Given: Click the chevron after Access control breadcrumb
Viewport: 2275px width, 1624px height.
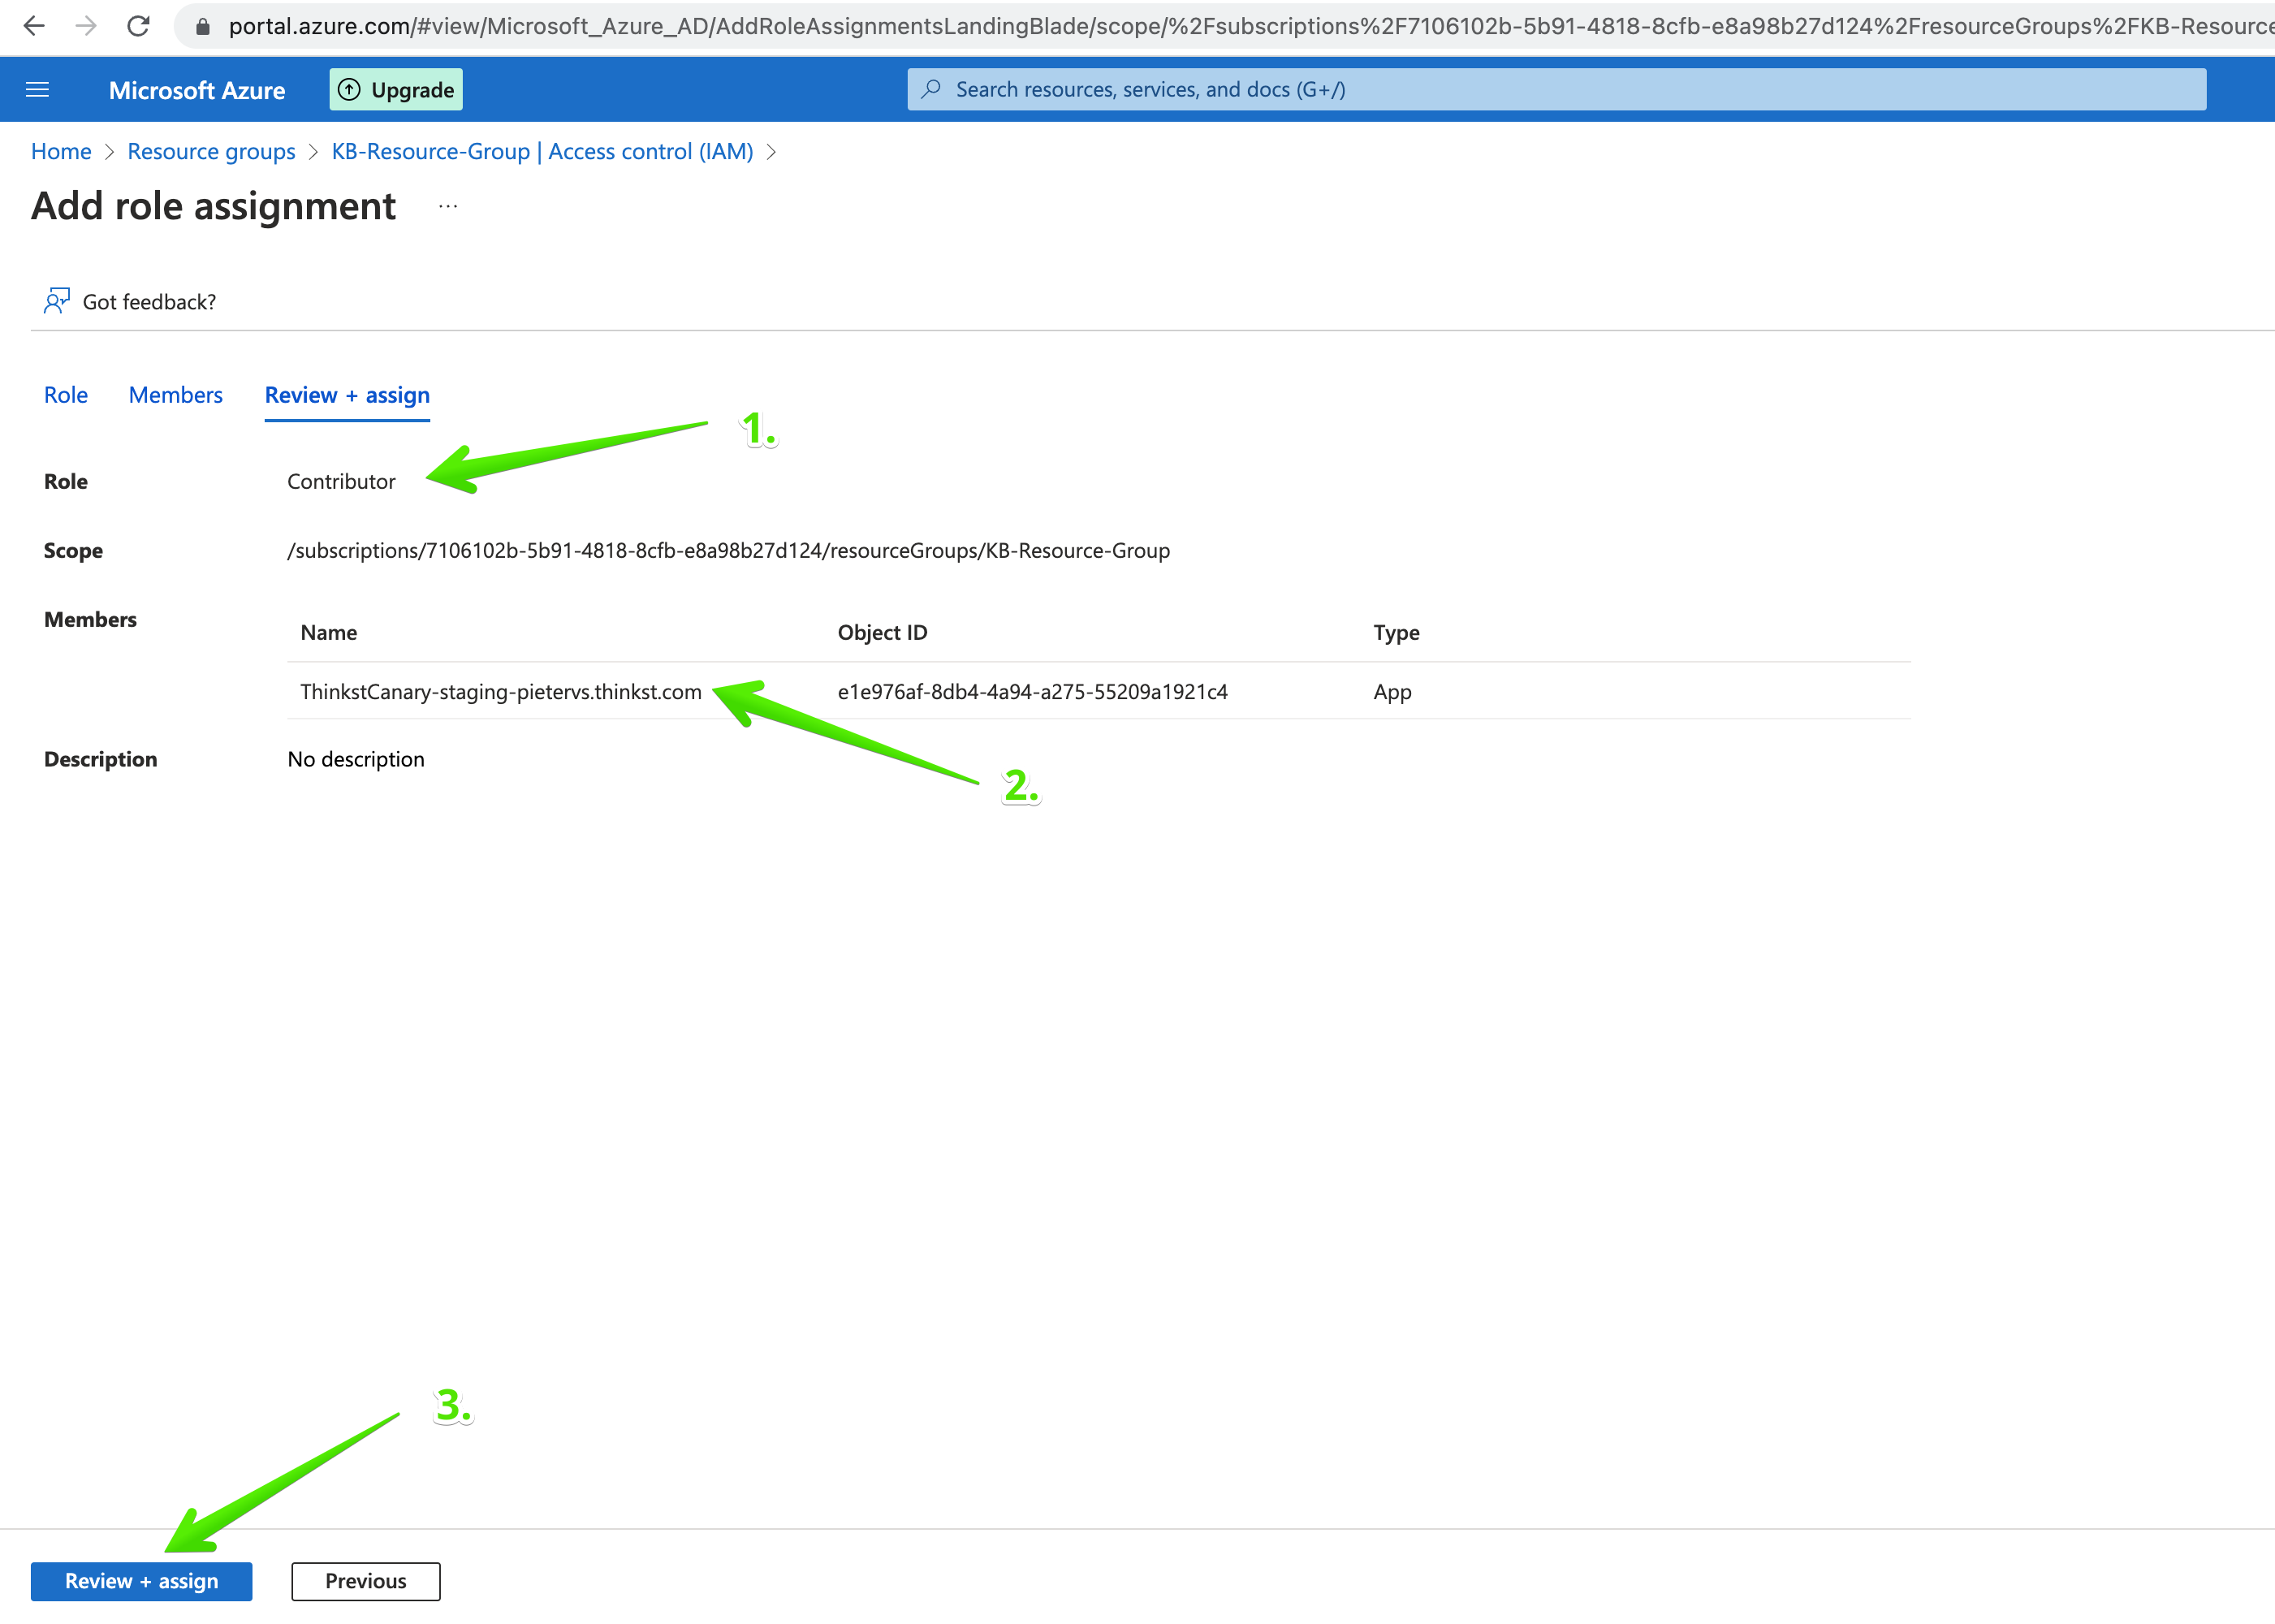Looking at the screenshot, I should tap(771, 152).
